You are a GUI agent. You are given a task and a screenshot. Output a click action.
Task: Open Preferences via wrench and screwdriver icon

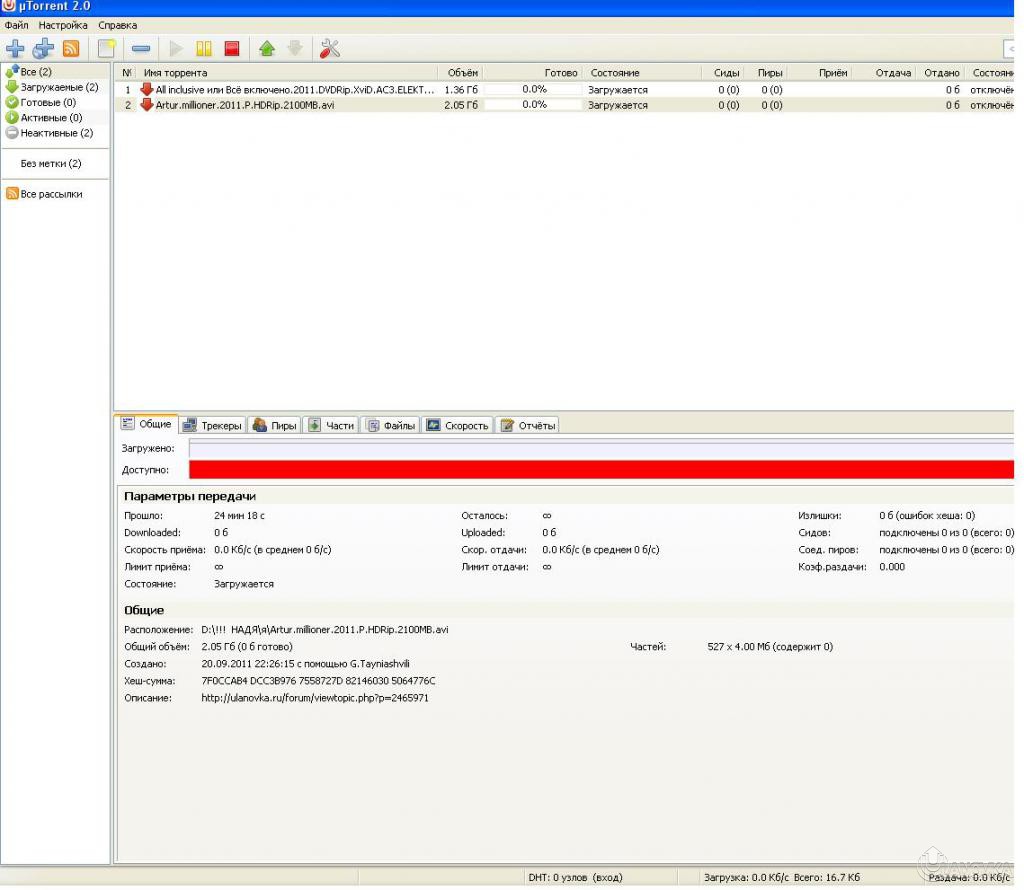[x=330, y=48]
